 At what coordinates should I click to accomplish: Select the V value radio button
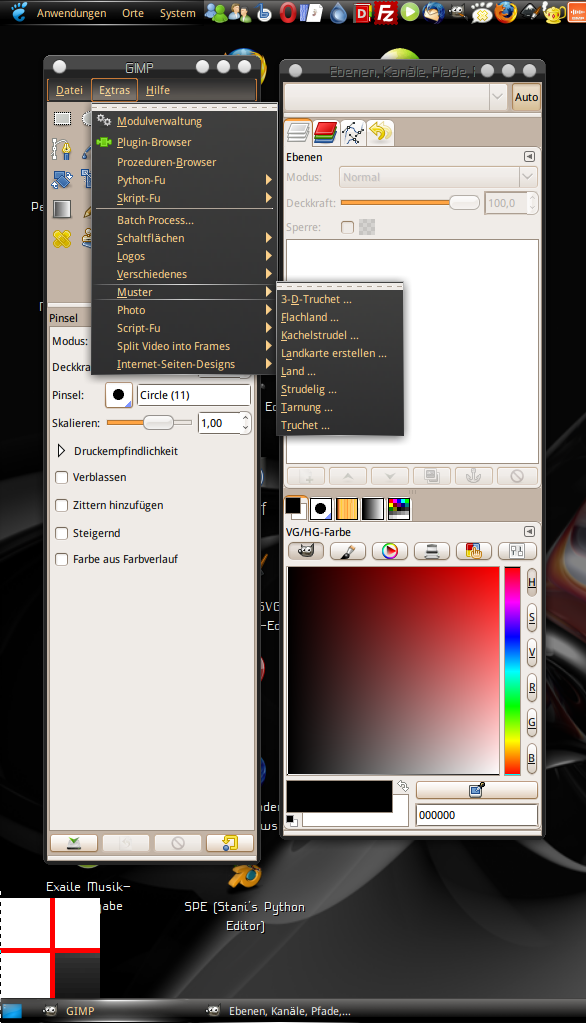tap(532, 652)
